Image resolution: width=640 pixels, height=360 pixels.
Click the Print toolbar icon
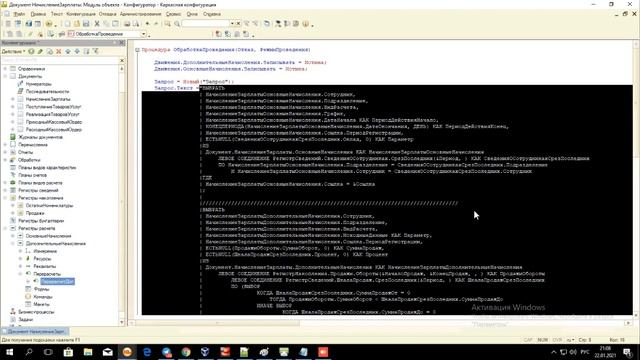pos(127,24)
